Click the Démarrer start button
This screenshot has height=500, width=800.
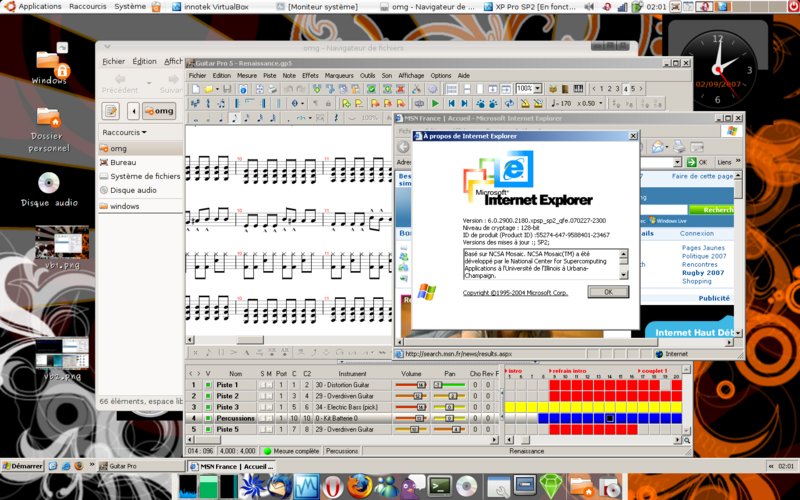(x=22, y=466)
